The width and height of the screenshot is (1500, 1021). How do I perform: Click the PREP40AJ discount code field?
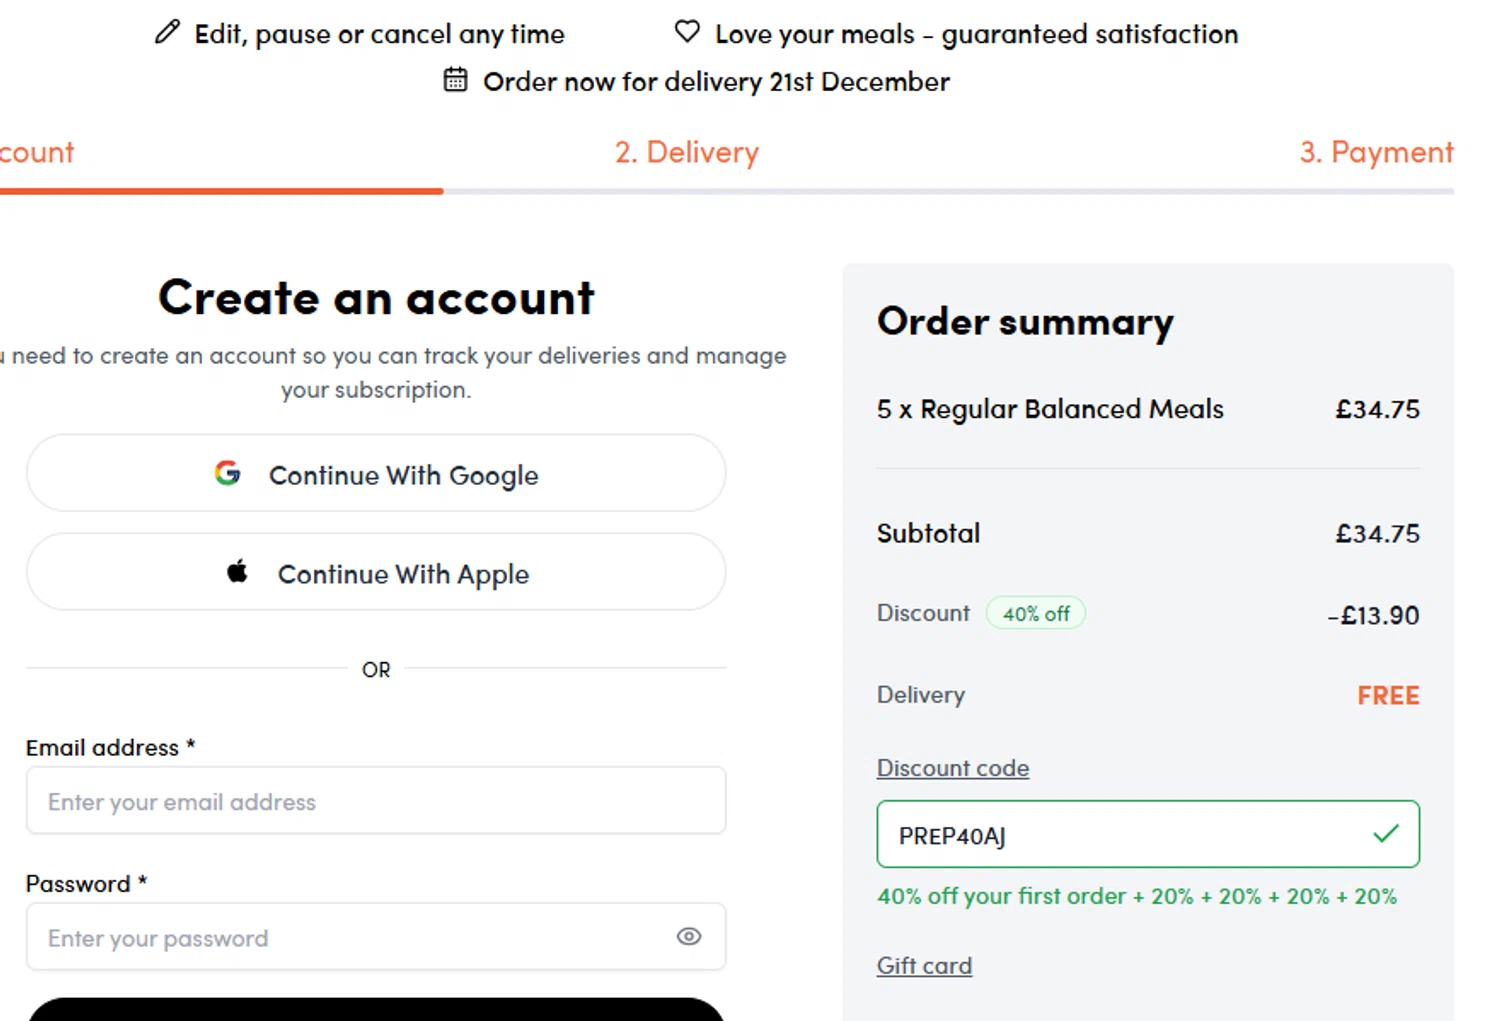point(1120,835)
